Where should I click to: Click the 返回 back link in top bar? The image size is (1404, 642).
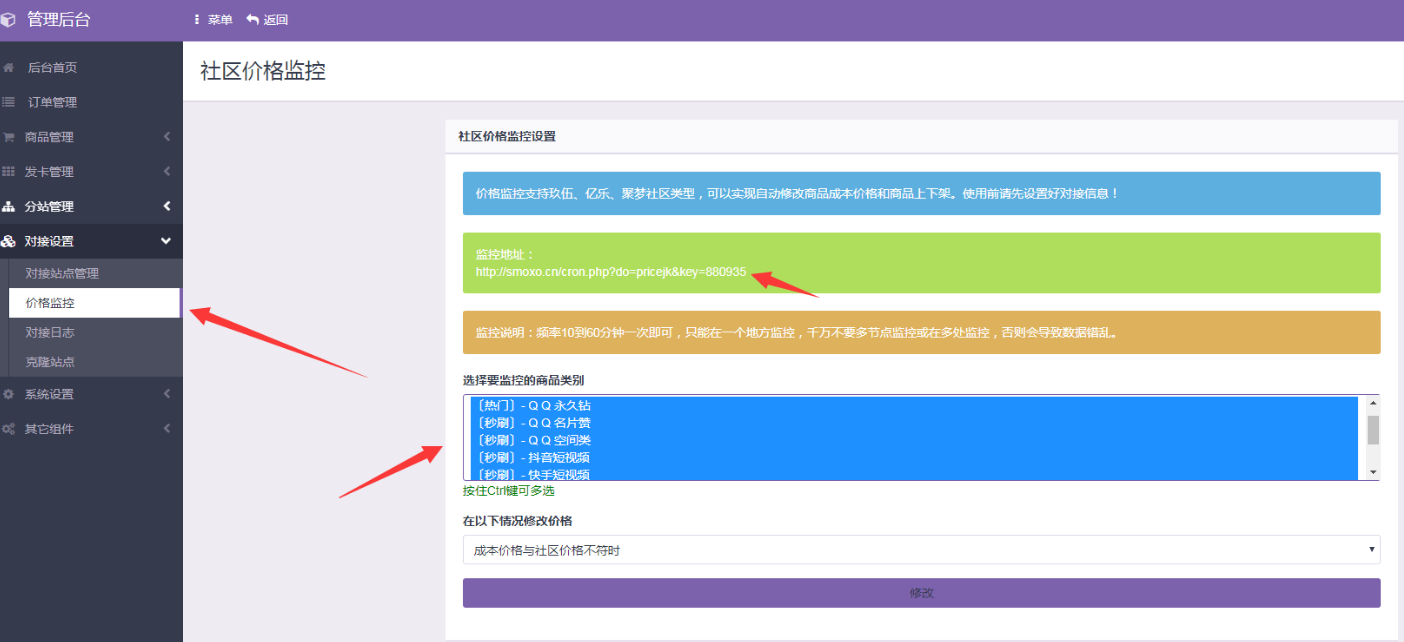click(267, 20)
